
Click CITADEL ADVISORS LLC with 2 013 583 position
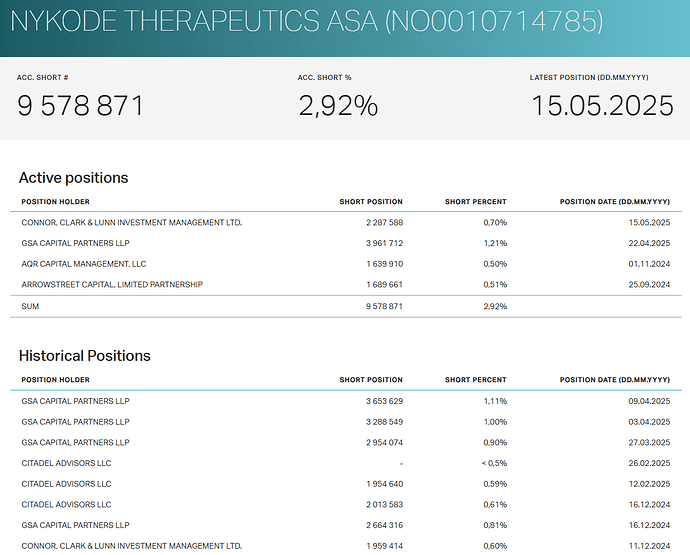[66, 505]
